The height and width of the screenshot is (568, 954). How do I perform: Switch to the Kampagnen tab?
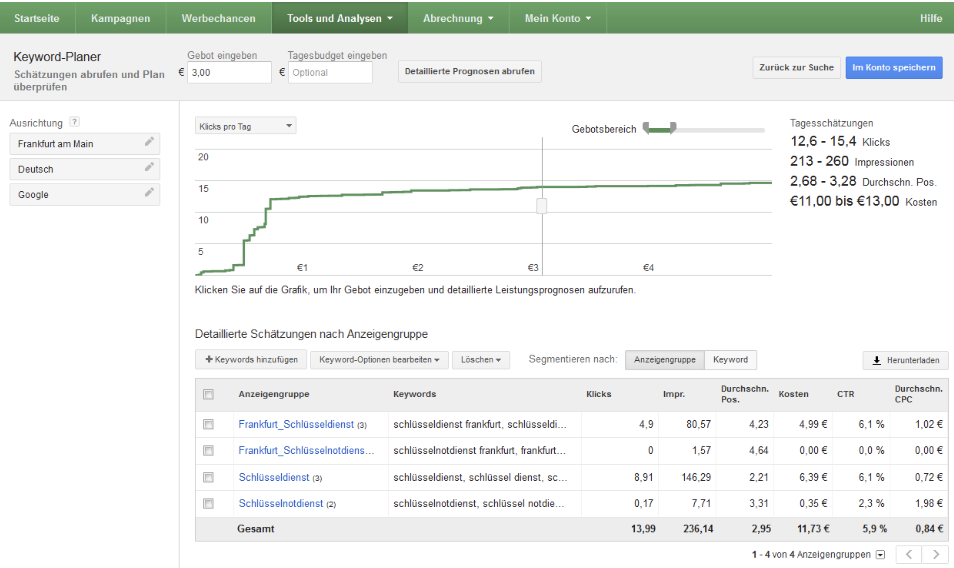[x=120, y=18]
